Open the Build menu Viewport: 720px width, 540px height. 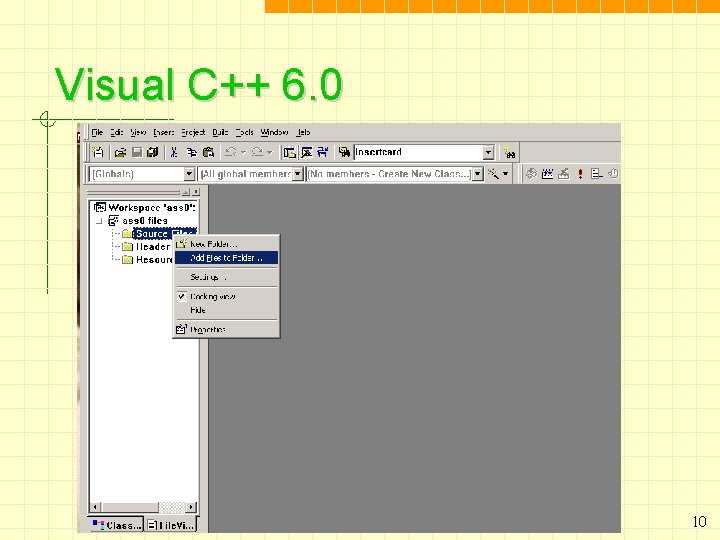220,132
